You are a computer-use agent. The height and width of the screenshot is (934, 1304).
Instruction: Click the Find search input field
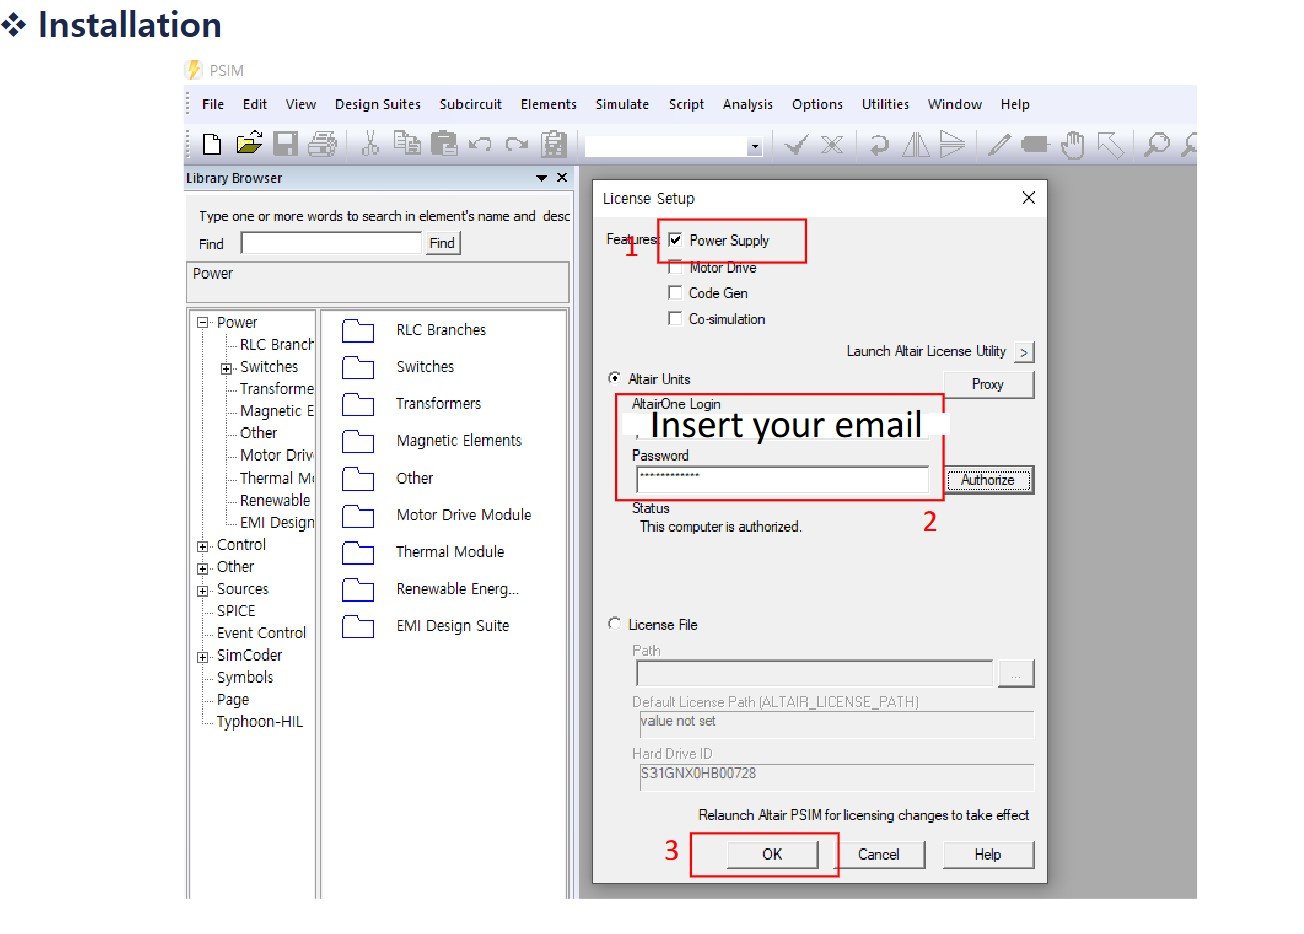click(332, 243)
